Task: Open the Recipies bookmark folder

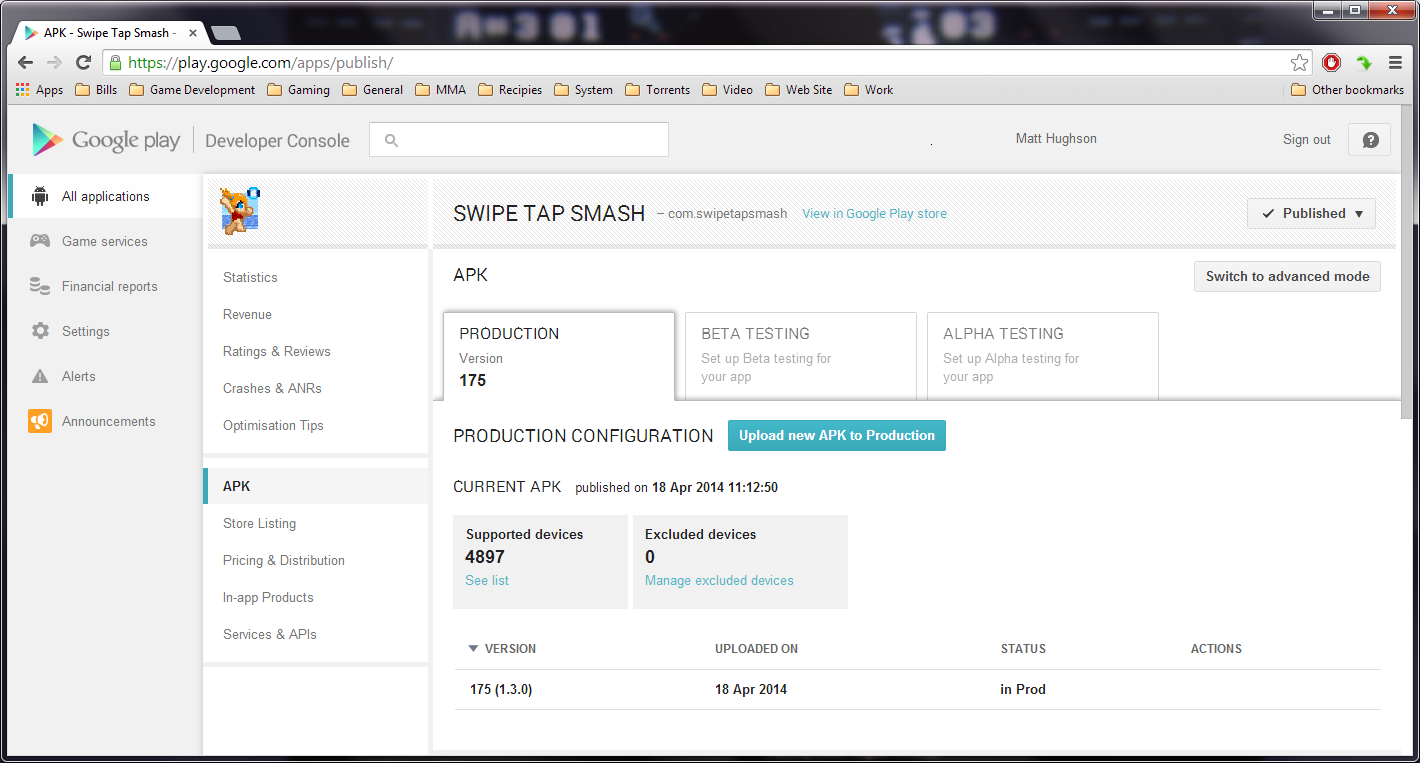Action: (x=510, y=90)
